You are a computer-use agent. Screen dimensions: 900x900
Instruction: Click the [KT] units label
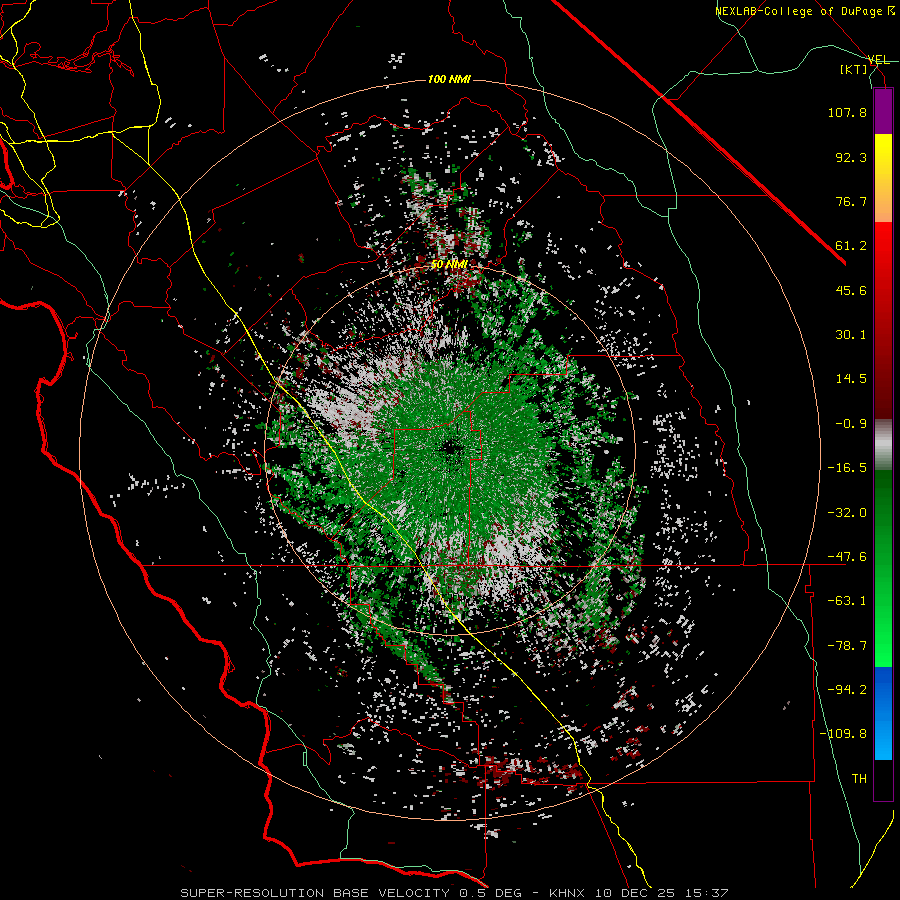click(x=854, y=69)
